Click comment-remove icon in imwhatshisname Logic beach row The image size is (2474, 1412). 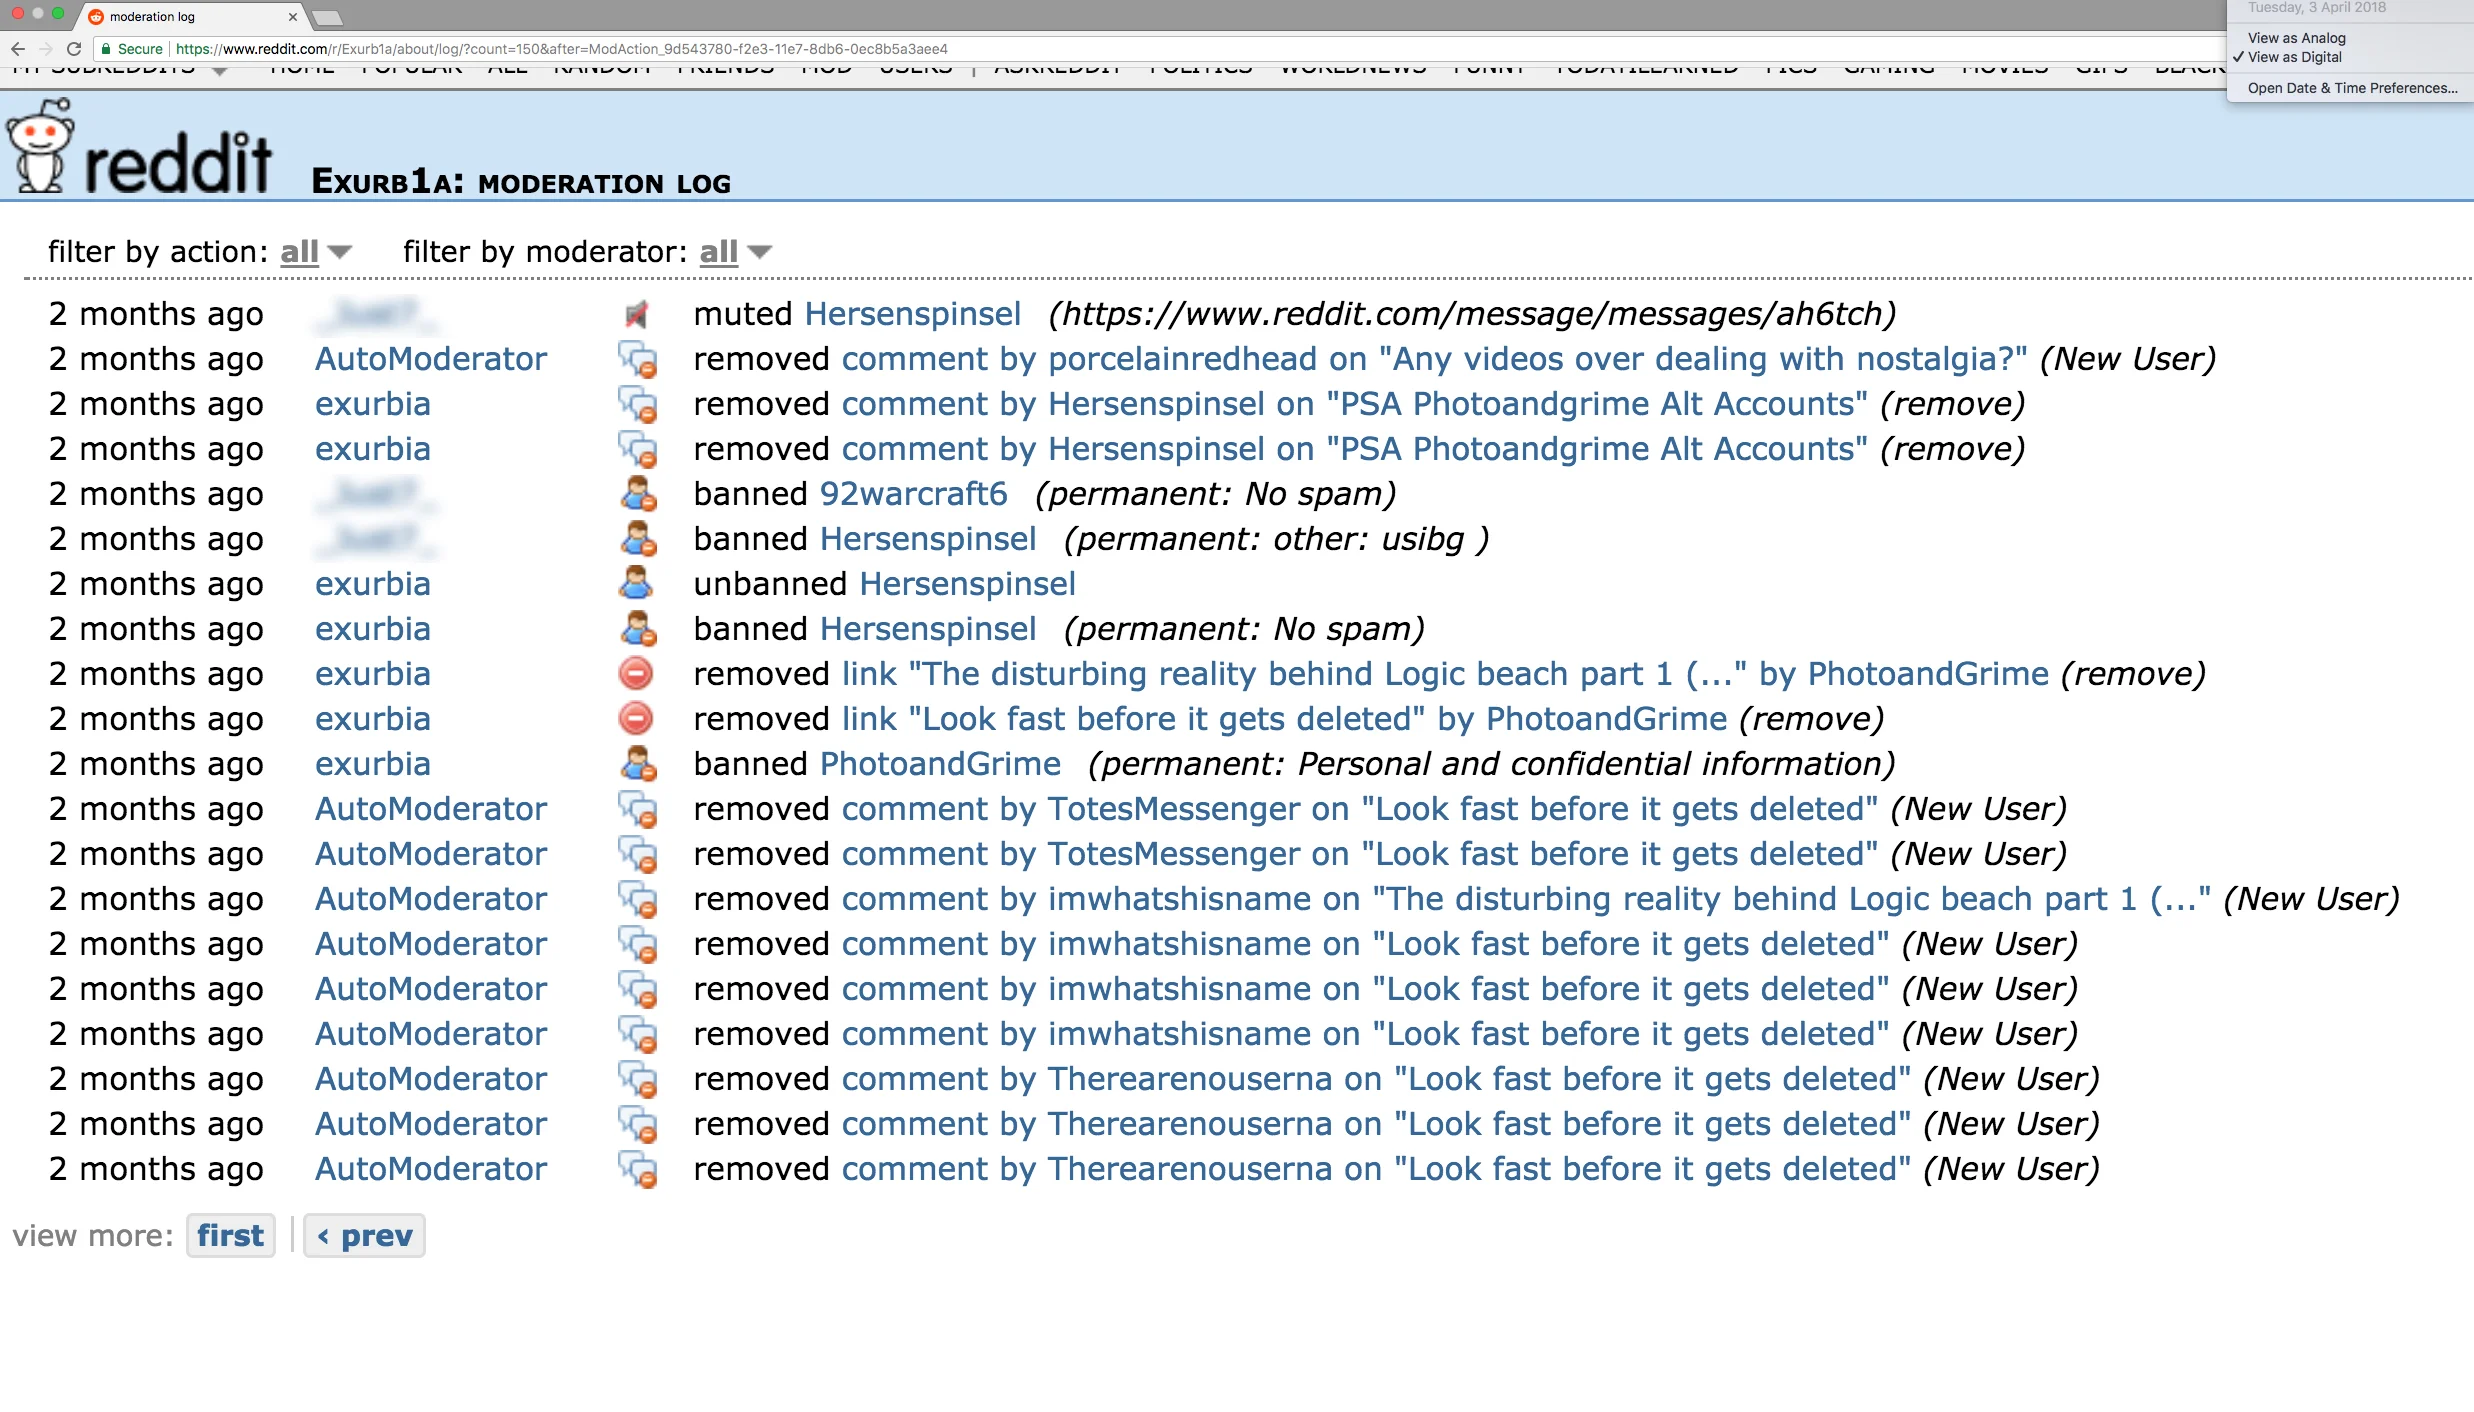tap(637, 900)
